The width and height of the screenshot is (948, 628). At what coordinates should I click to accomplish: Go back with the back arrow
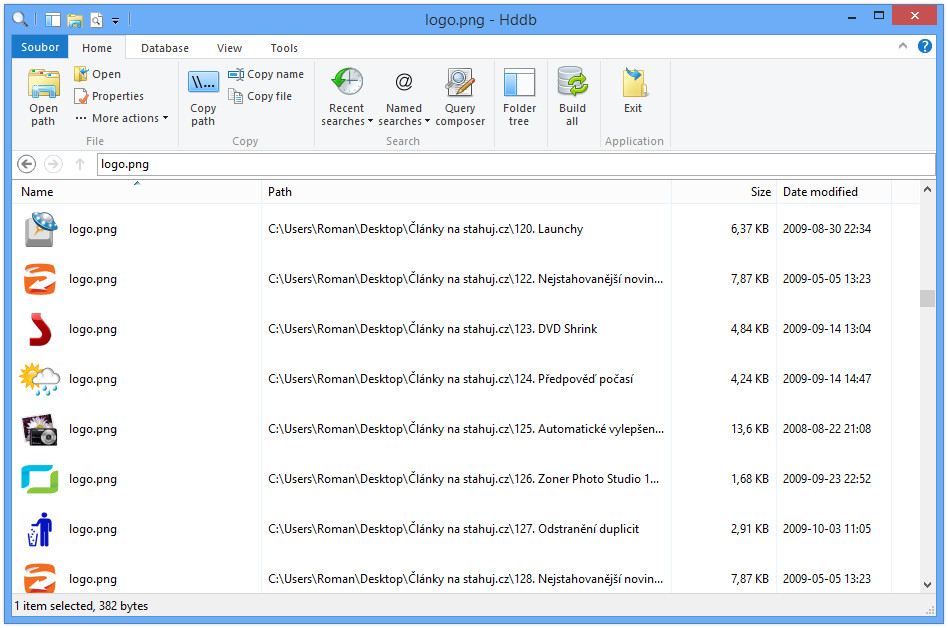tap(26, 164)
